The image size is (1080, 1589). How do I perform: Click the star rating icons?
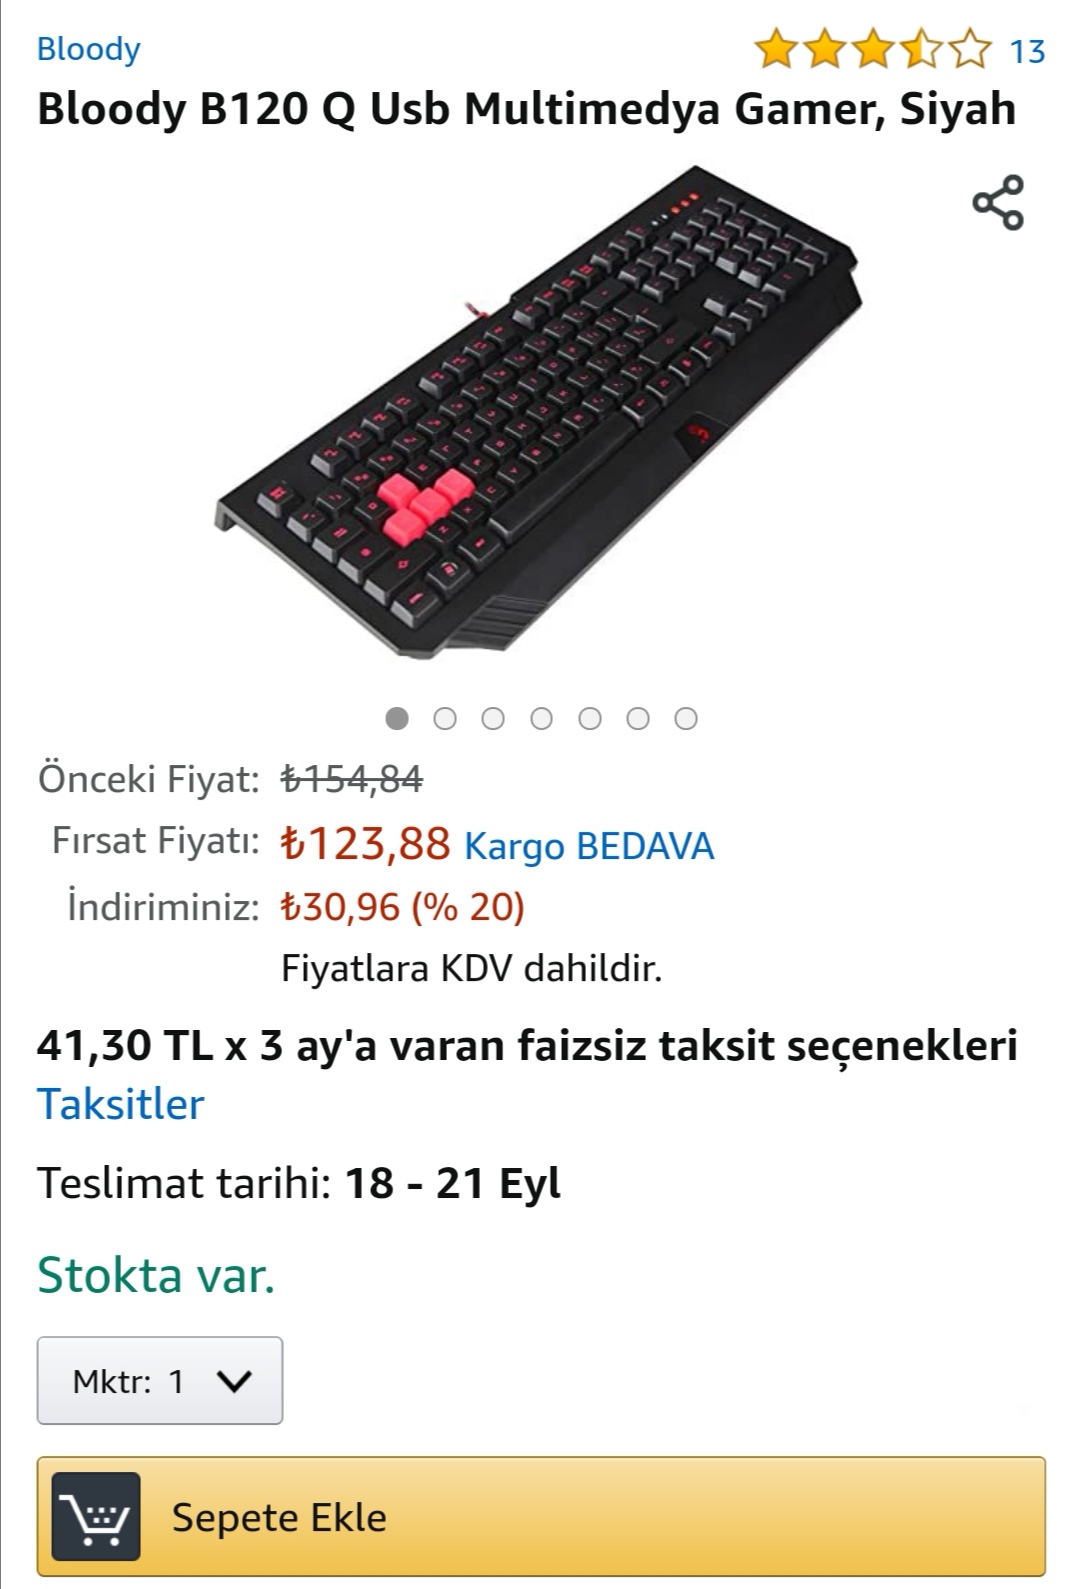(873, 49)
